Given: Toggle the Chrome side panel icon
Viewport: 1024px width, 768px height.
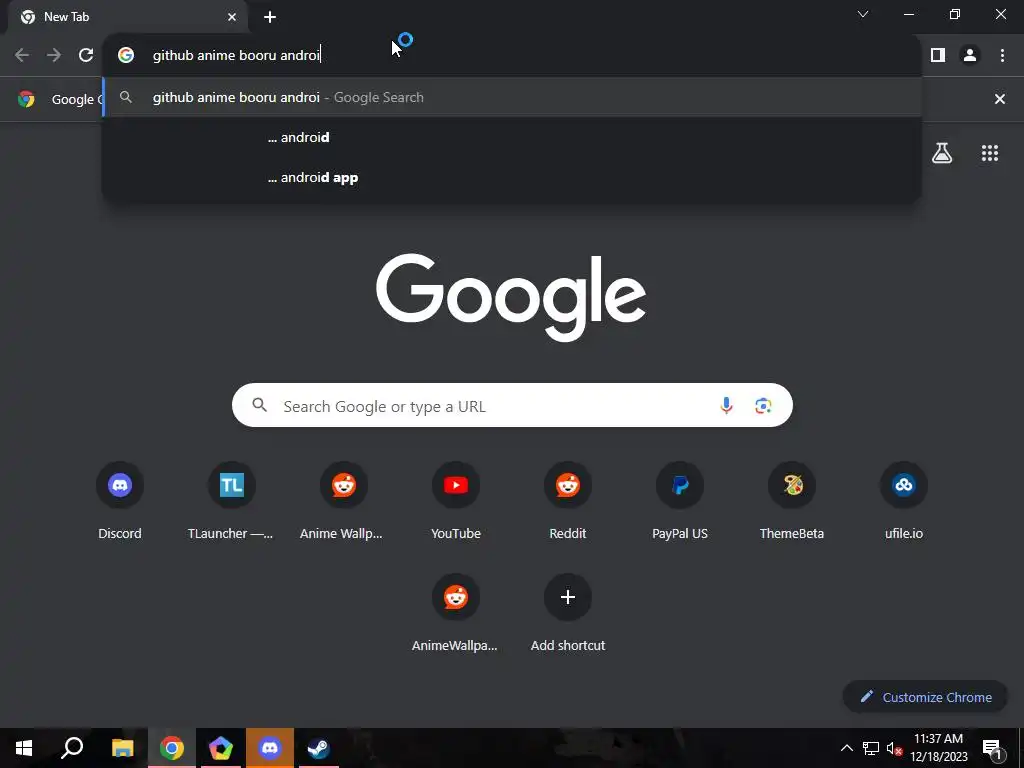Looking at the screenshot, I should coord(938,56).
